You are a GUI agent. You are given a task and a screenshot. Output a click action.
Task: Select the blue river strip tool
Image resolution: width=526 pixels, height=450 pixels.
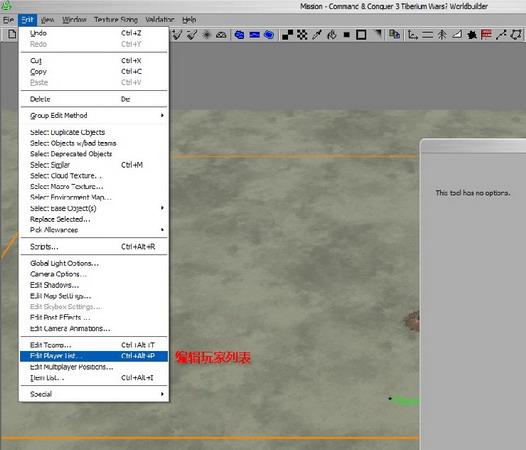tap(254, 35)
